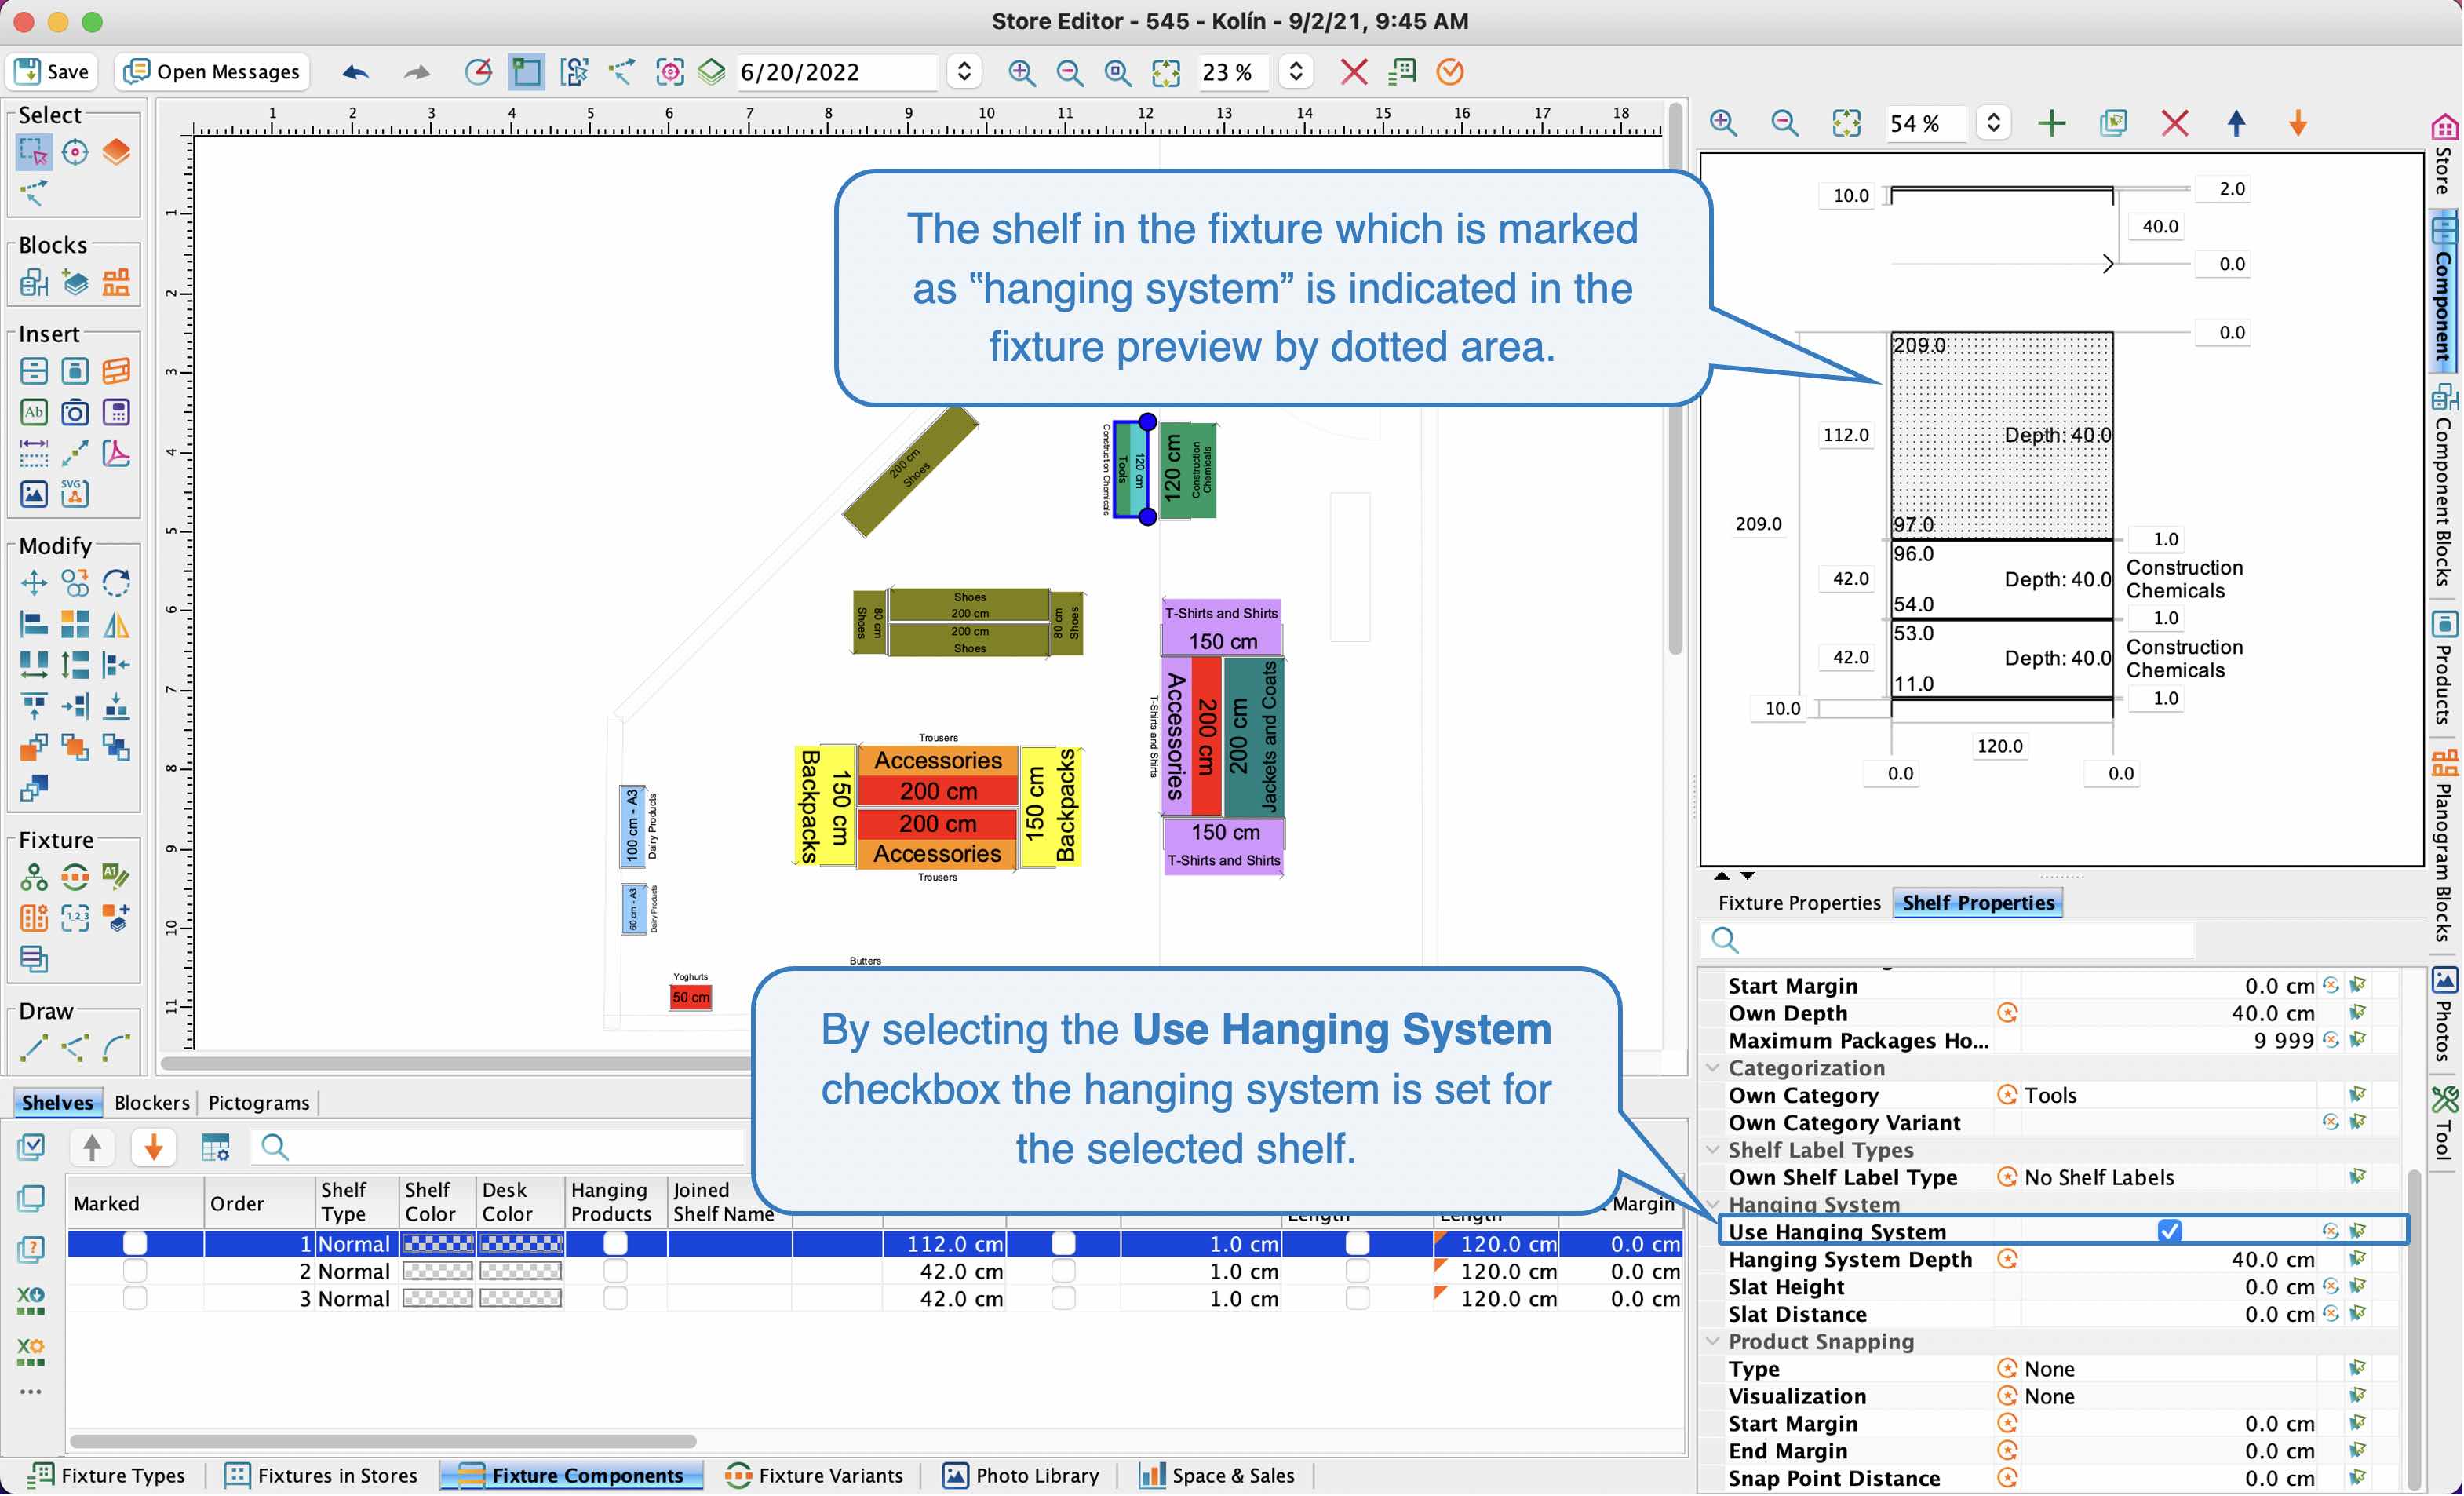Open the Own Category dropdown showing Tools
This screenshot has height=1496, width=2464.
click(2168, 1096)
